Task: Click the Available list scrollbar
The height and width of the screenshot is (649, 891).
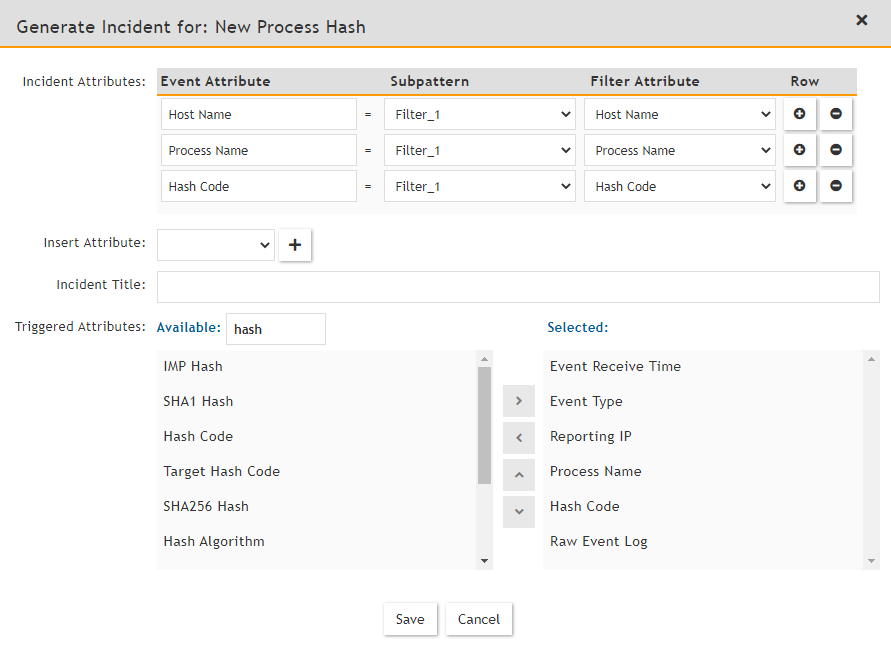Action: click(x=484, y=425)
